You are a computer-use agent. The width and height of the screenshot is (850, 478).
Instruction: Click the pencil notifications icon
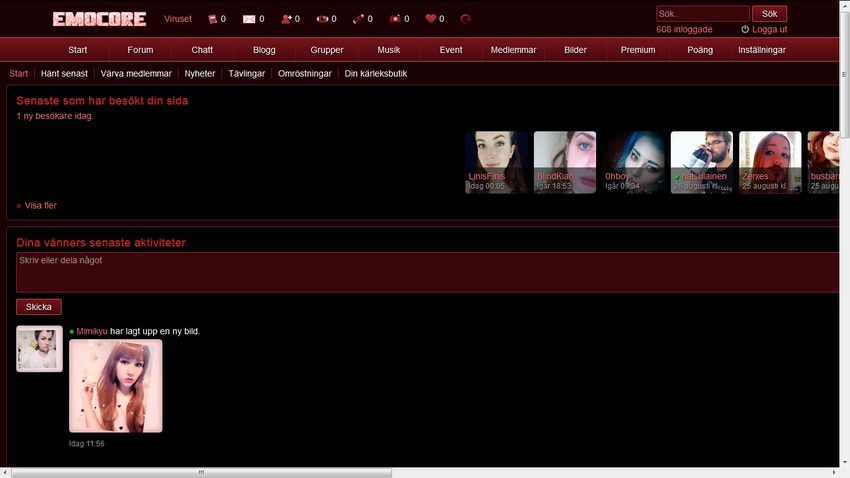pyautogui.click(x=358, y=19)
